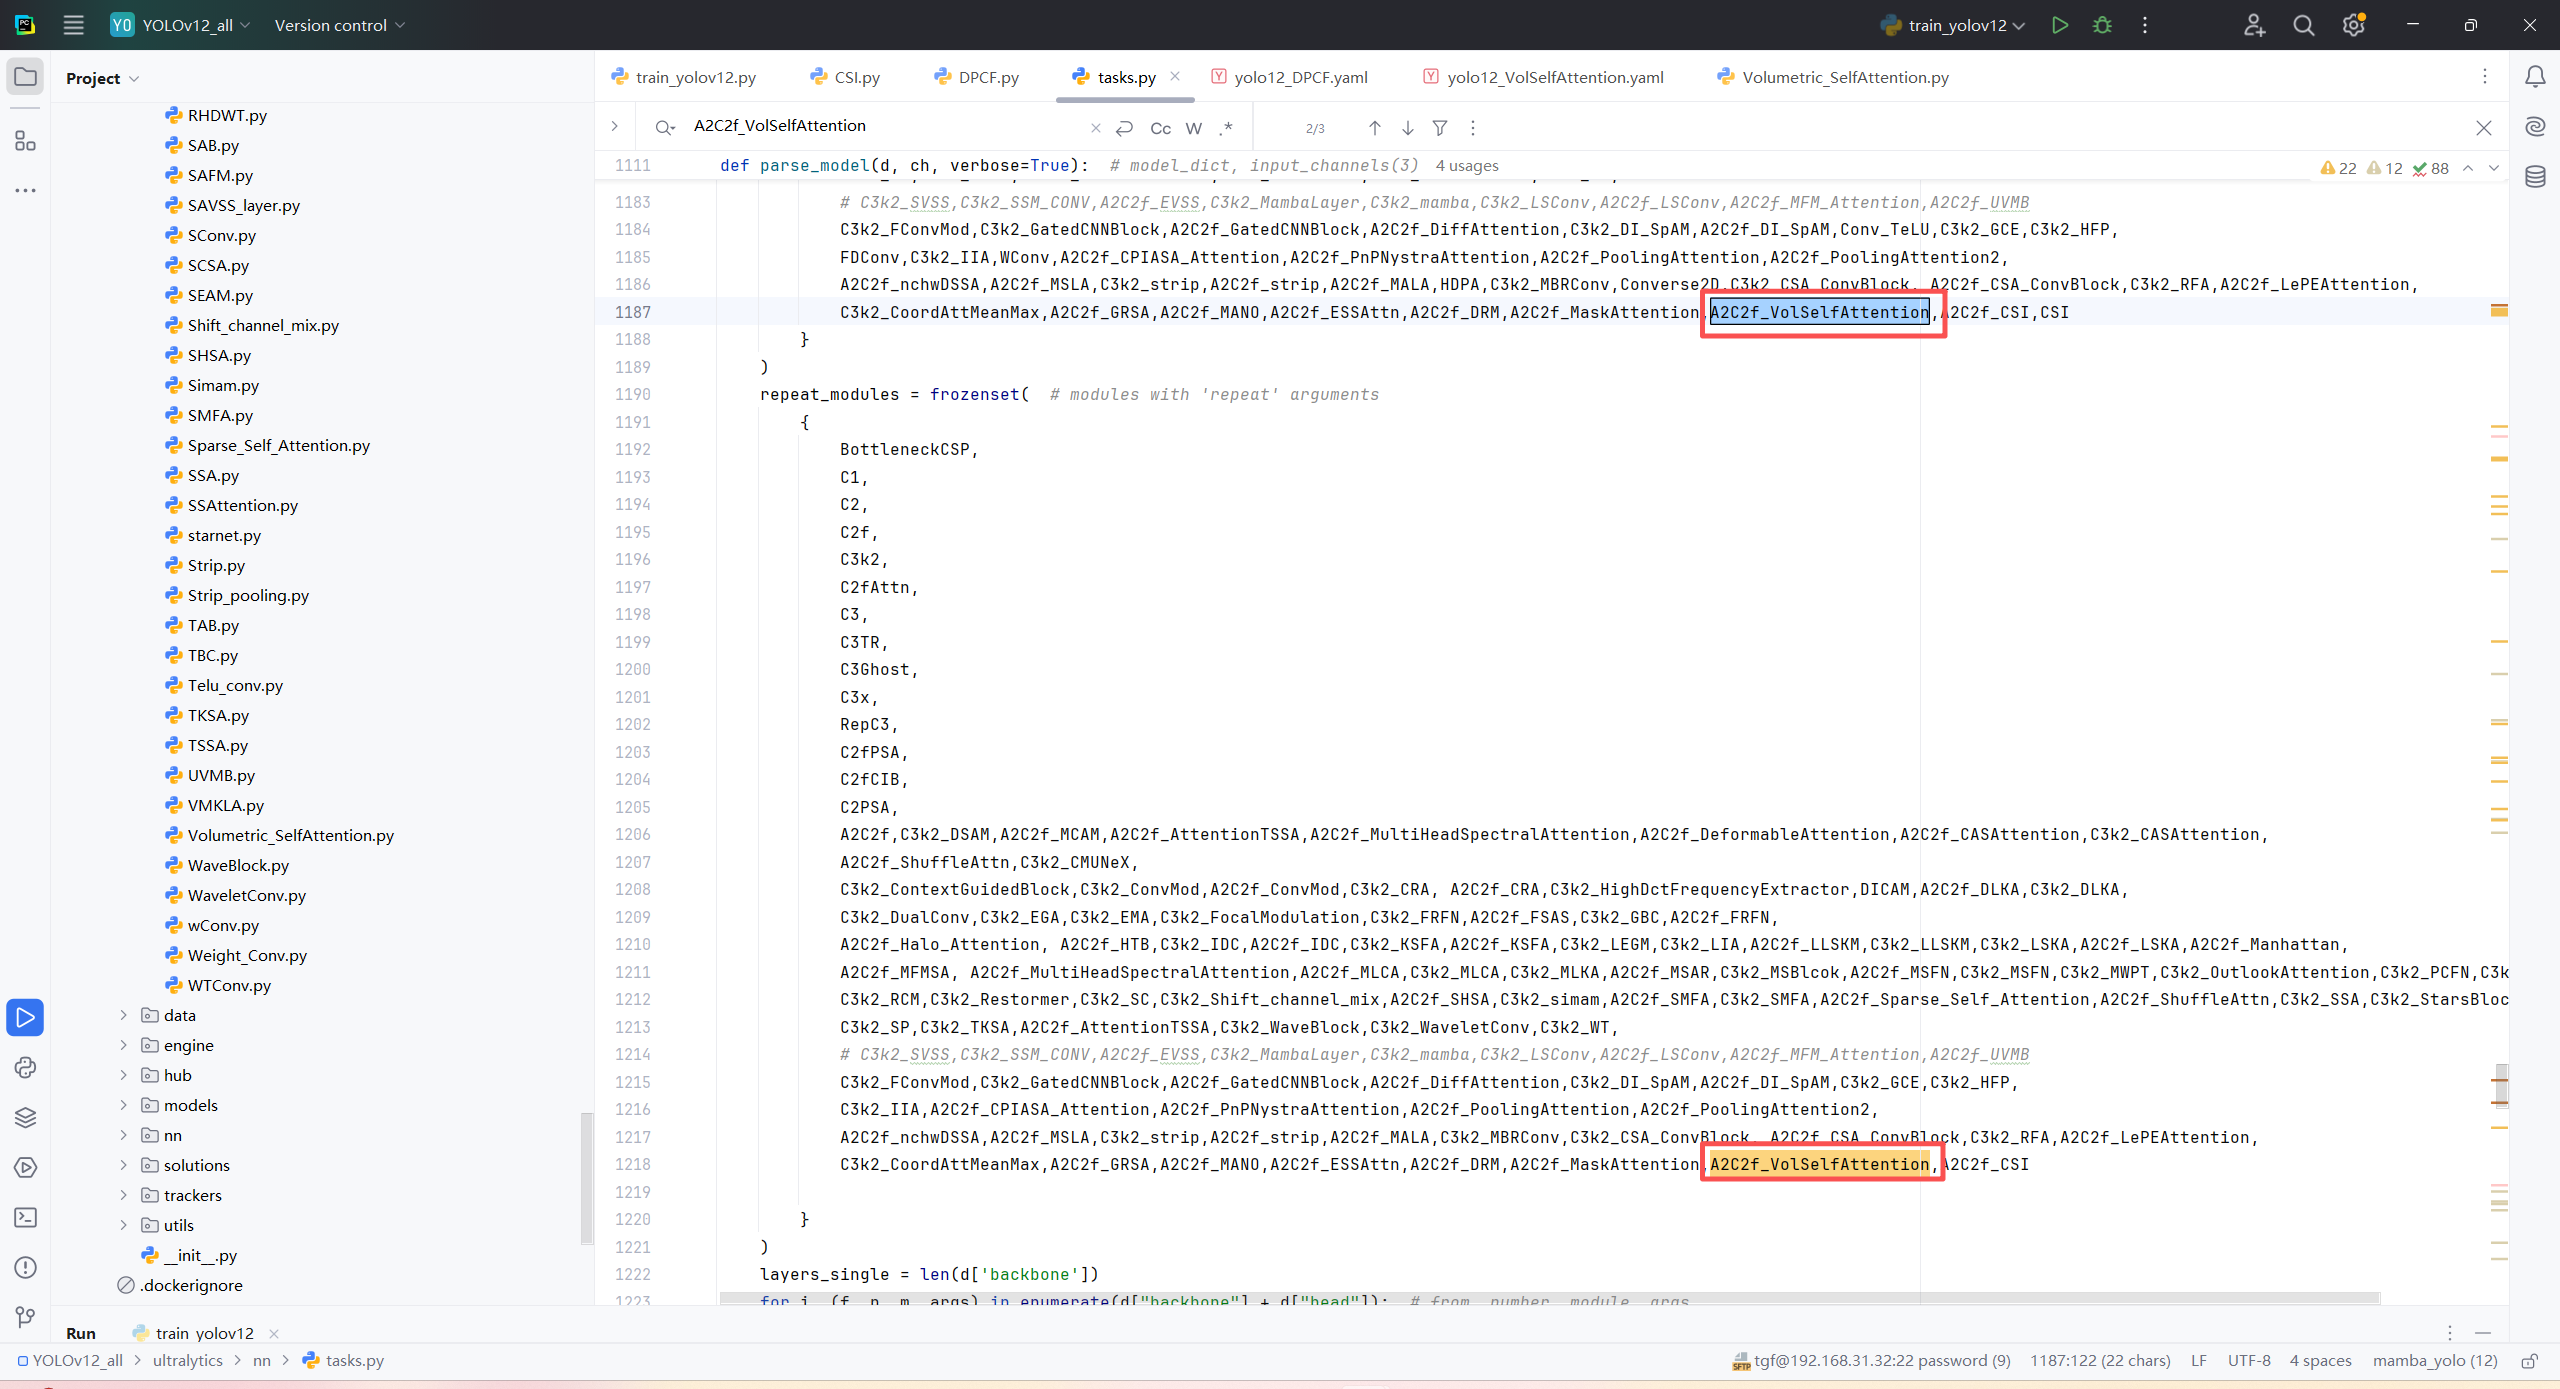This screenshot has width=2560, height=1389.
Task: Open the Terminal tool window
Action: point(26,1217)
